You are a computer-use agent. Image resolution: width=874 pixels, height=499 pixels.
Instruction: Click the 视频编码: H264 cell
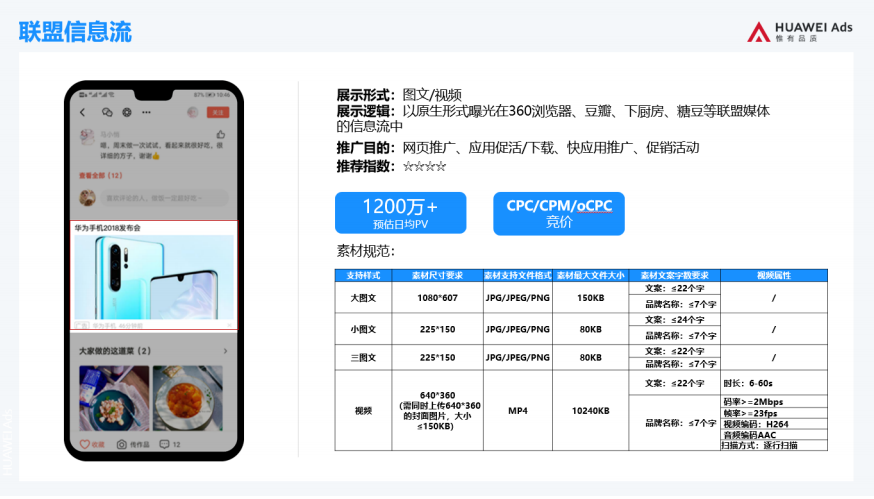coord(774,424)
